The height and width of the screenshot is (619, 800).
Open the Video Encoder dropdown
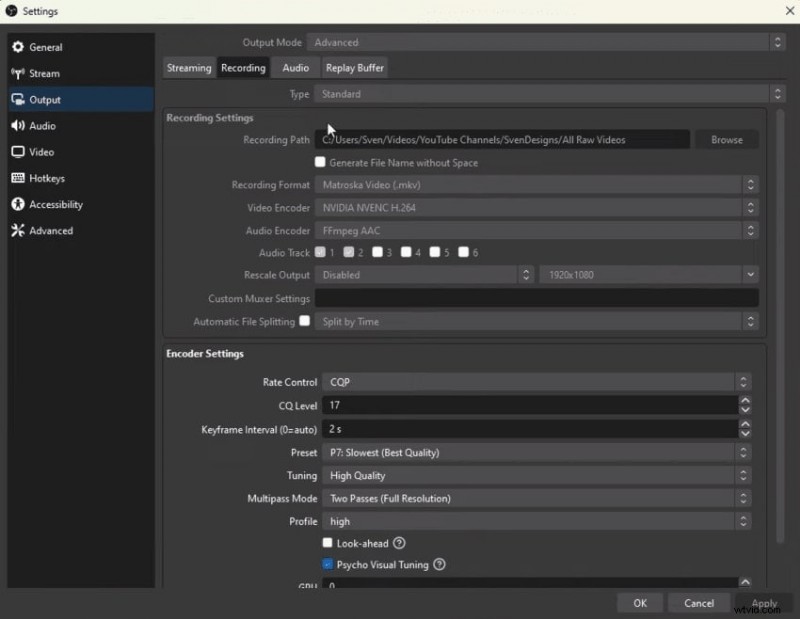(x=536, y=208)
